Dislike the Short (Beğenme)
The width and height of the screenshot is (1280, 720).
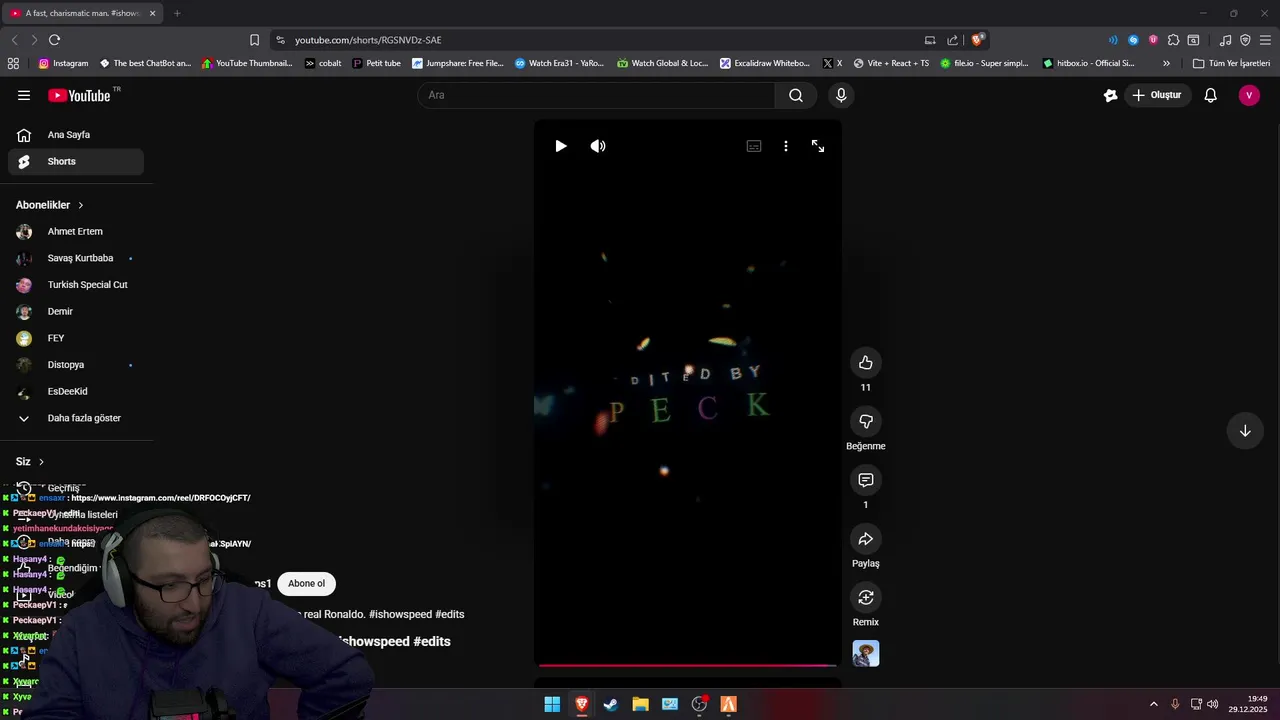point(866,421)
